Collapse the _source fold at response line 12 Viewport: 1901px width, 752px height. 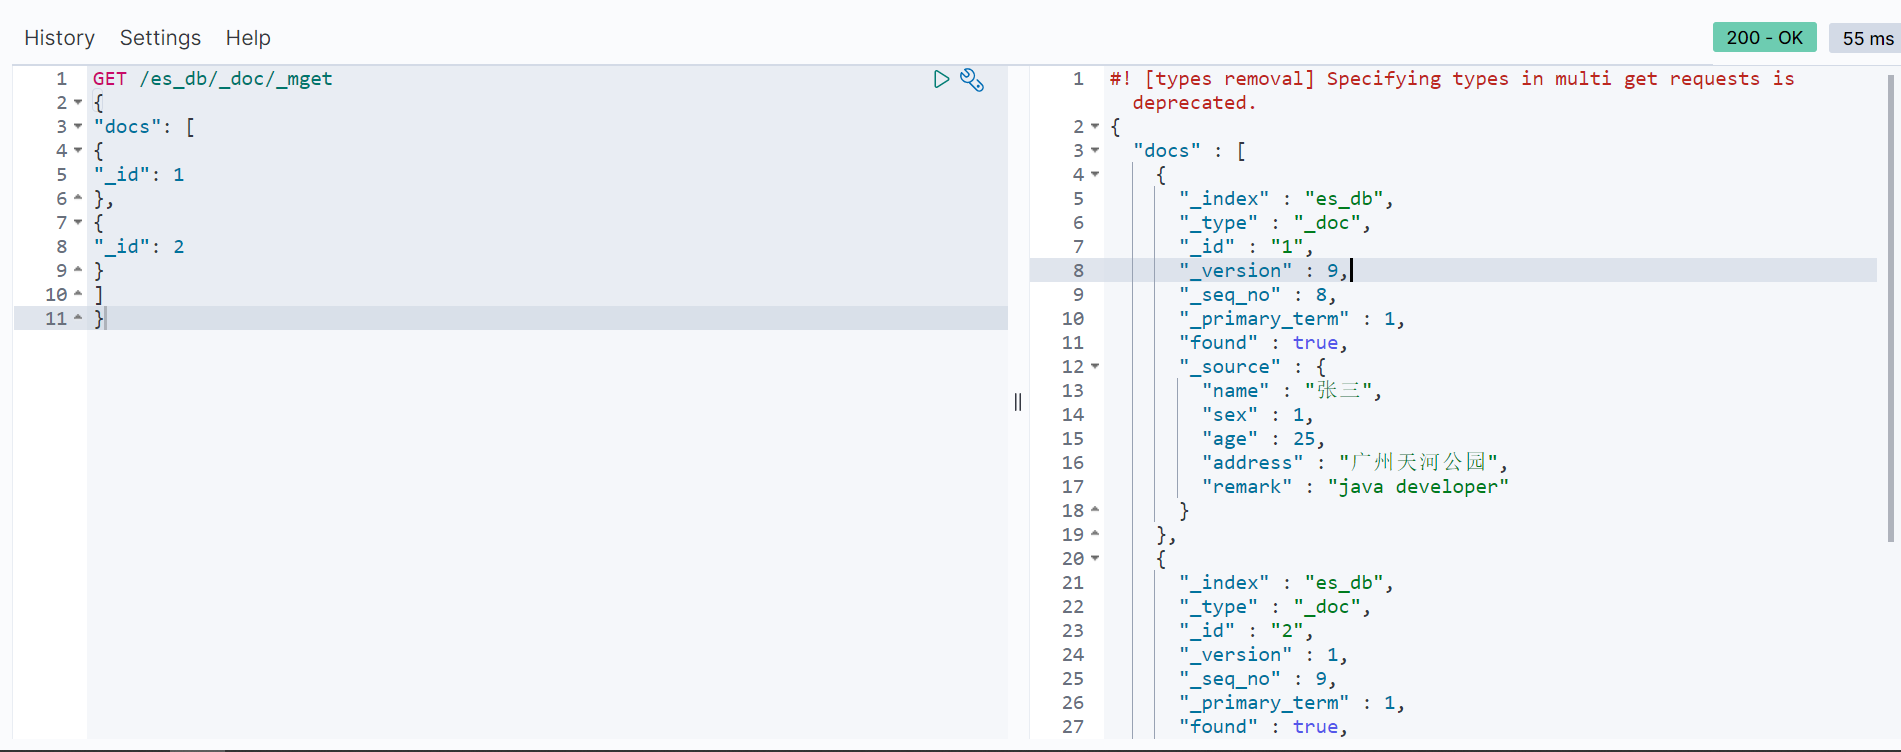point(1095,367)
